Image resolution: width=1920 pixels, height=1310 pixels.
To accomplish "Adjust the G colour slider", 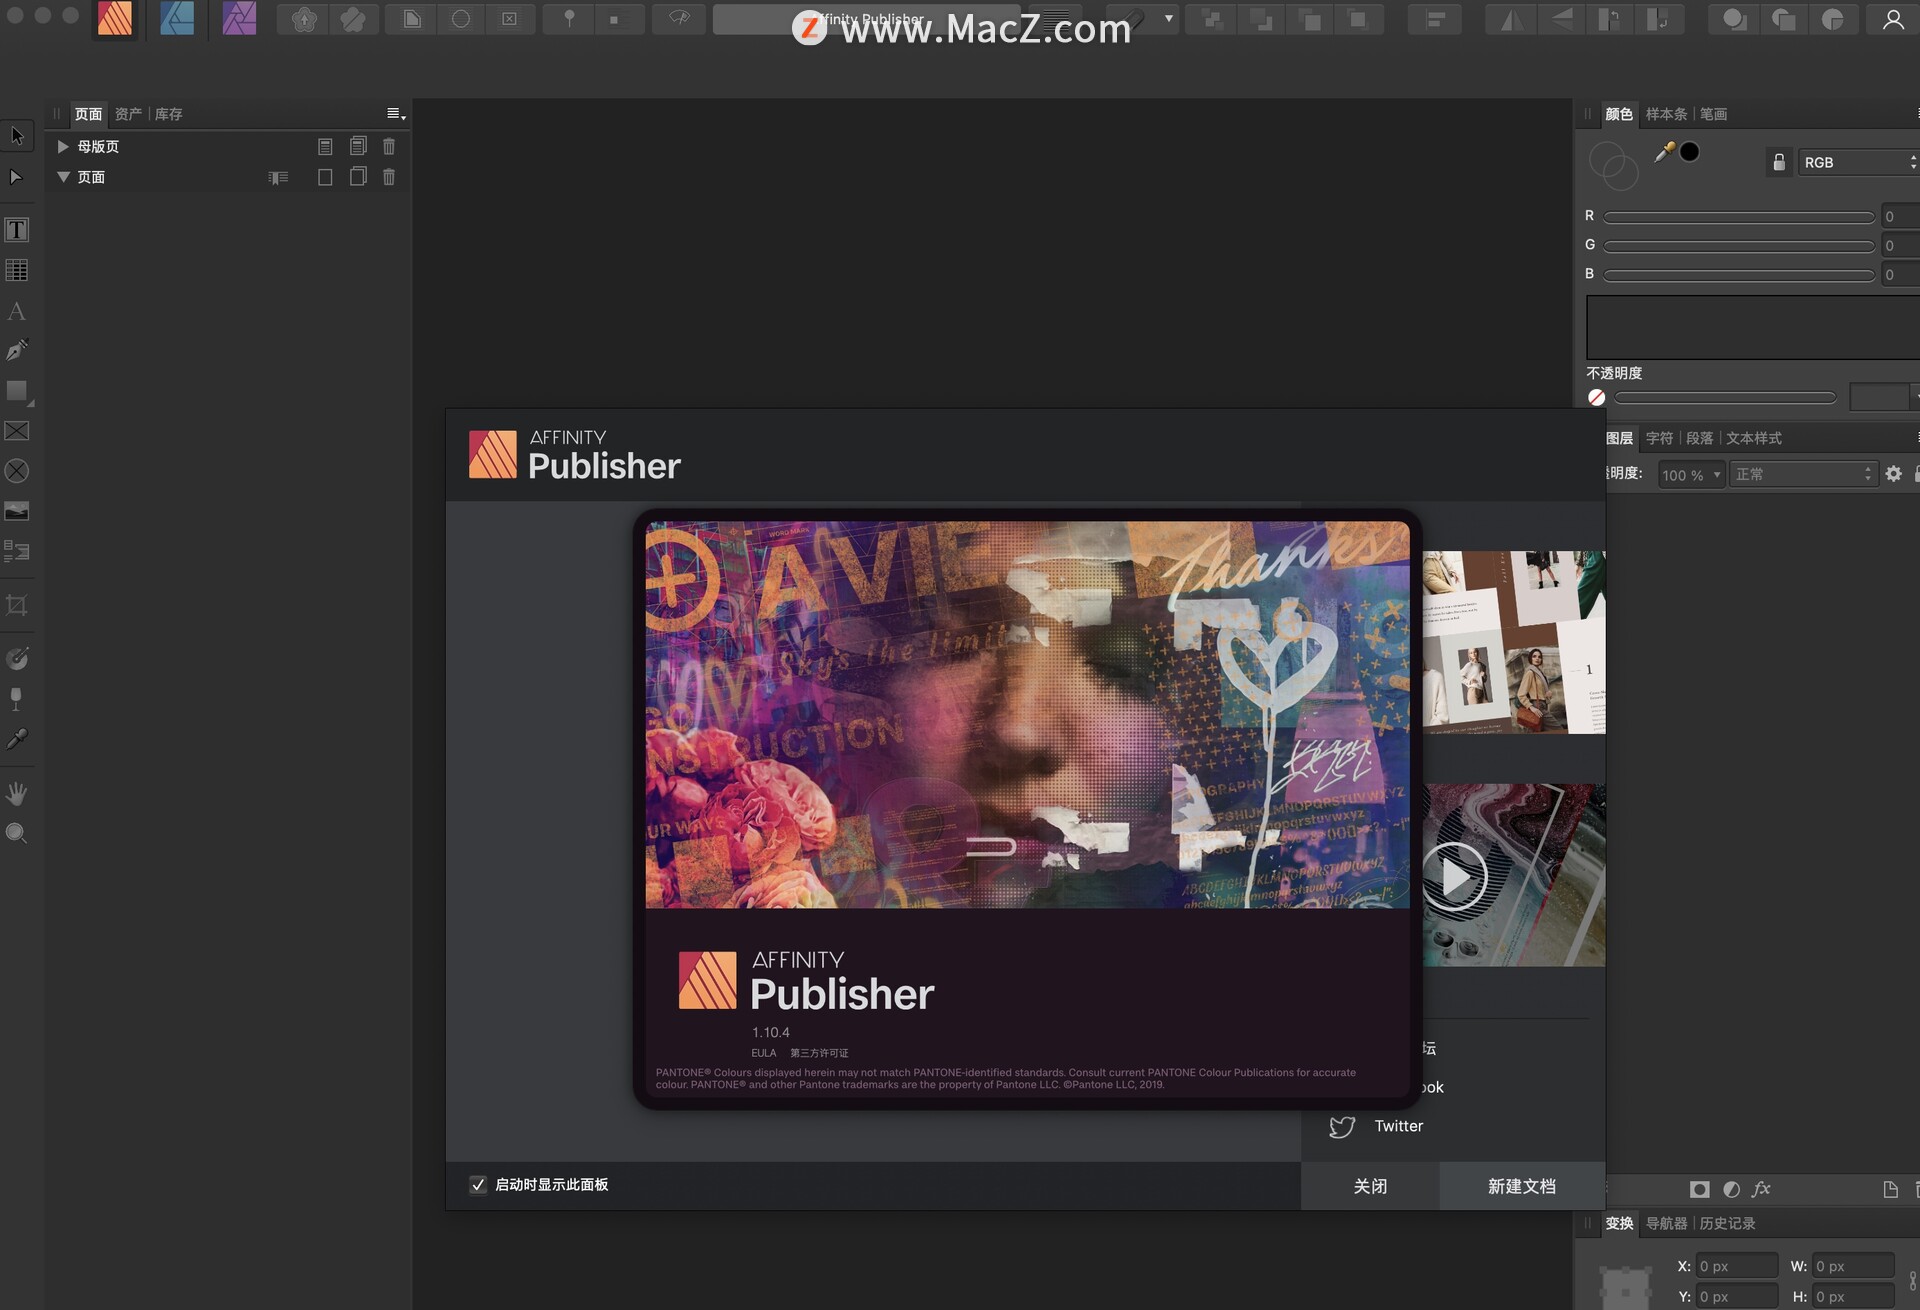I will [1739, 246].
